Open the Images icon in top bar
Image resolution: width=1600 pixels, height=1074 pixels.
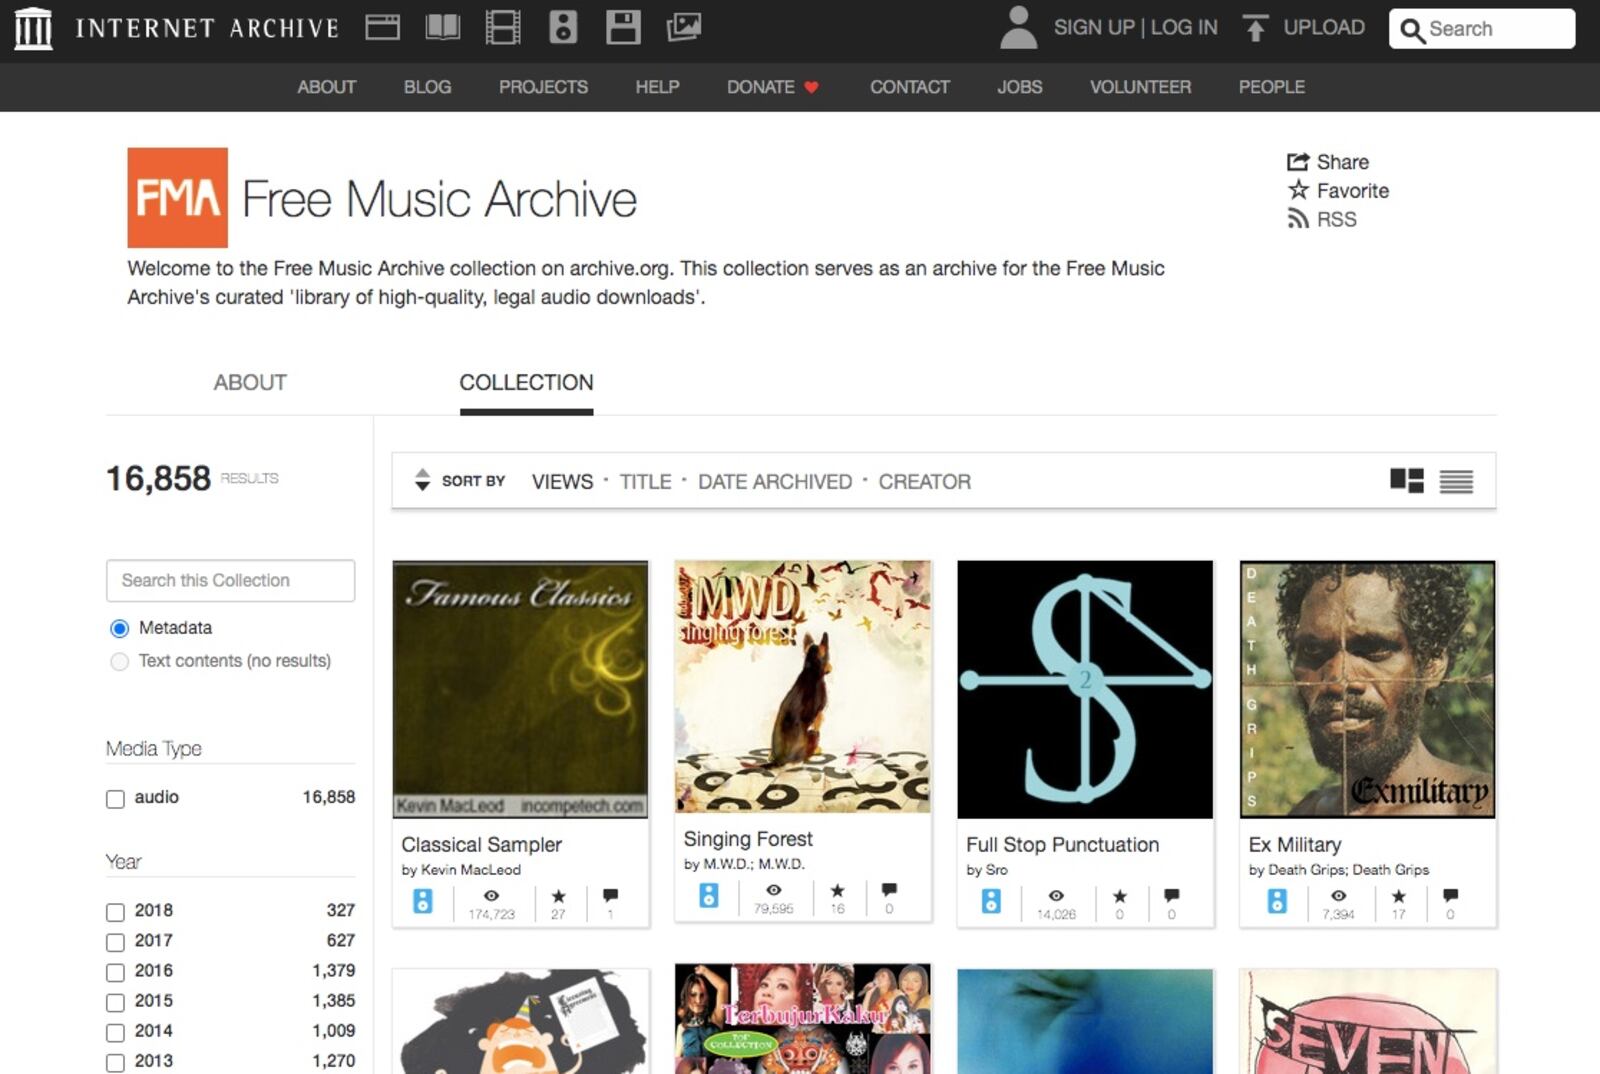pyautogui.click(x=684, y=27)
